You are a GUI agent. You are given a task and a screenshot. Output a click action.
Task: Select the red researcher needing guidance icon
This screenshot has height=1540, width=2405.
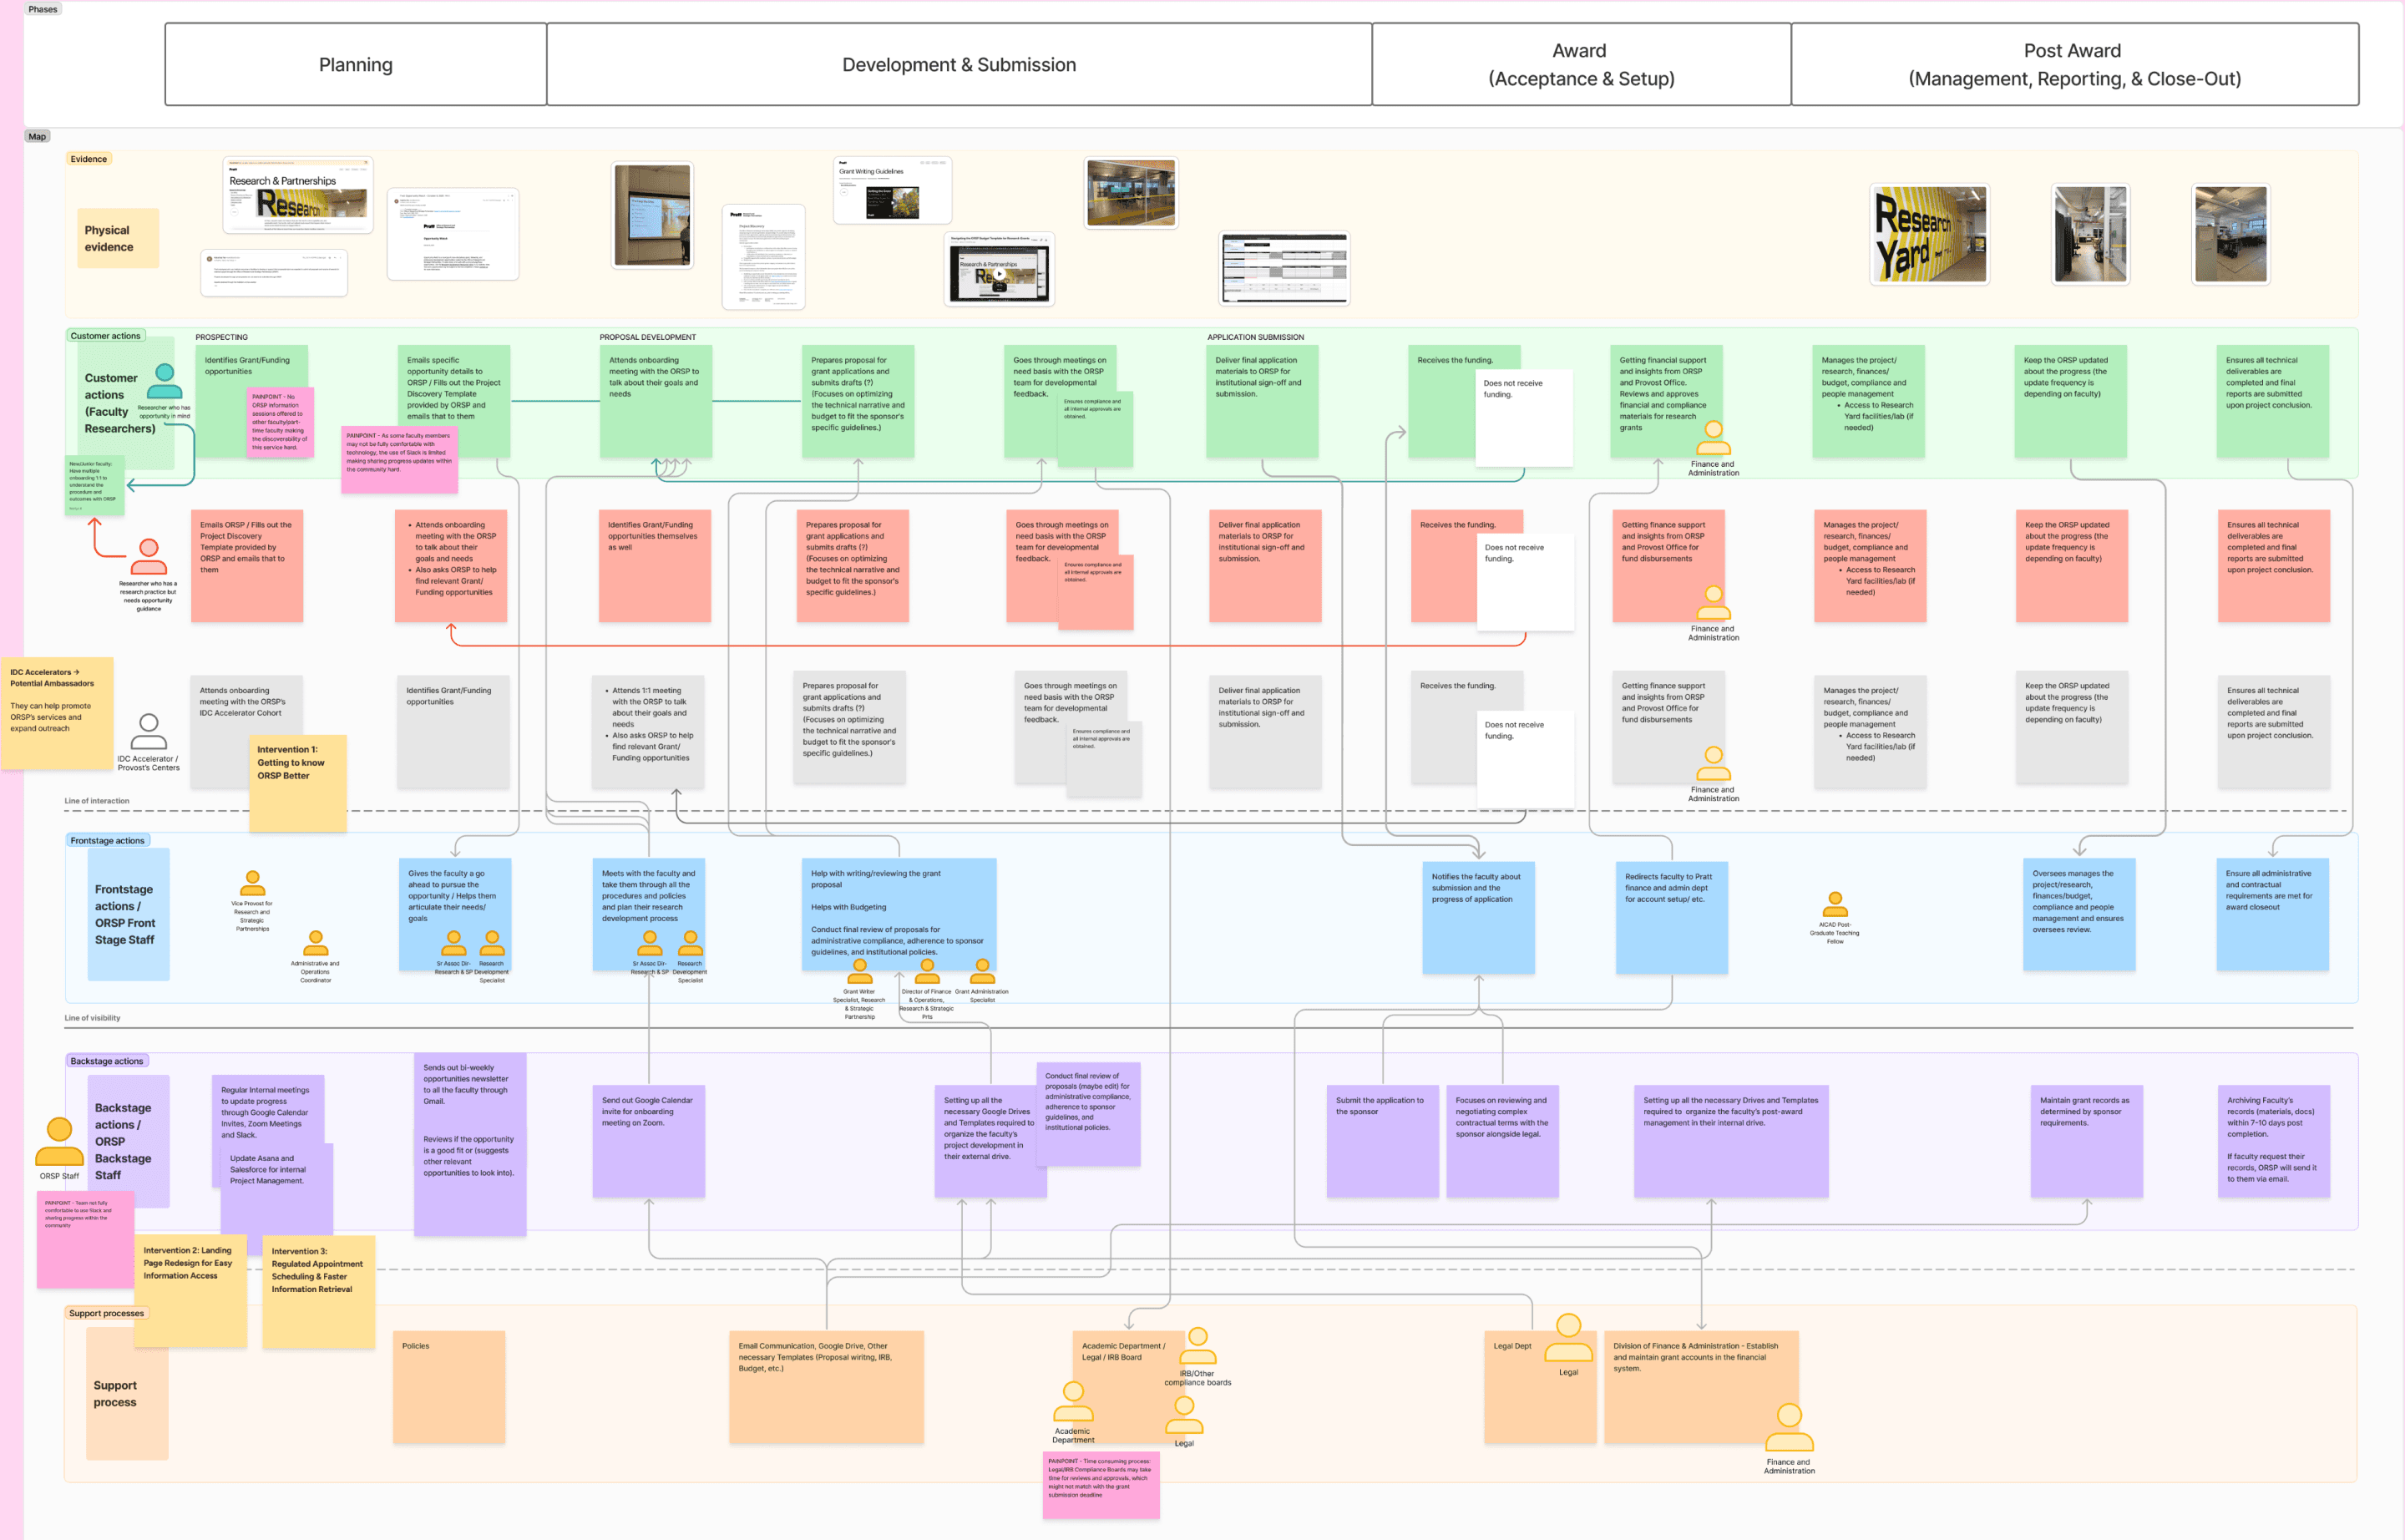(148, 557)
